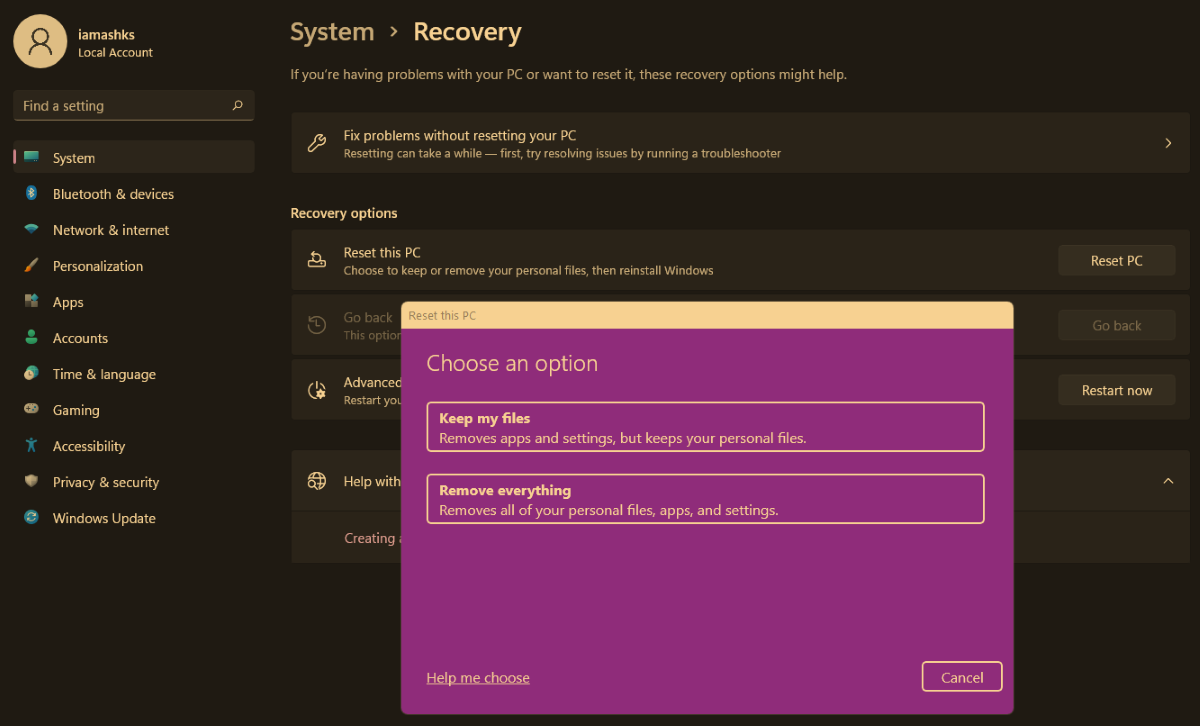Click the Choose an option heading

(x=512, y=364)
